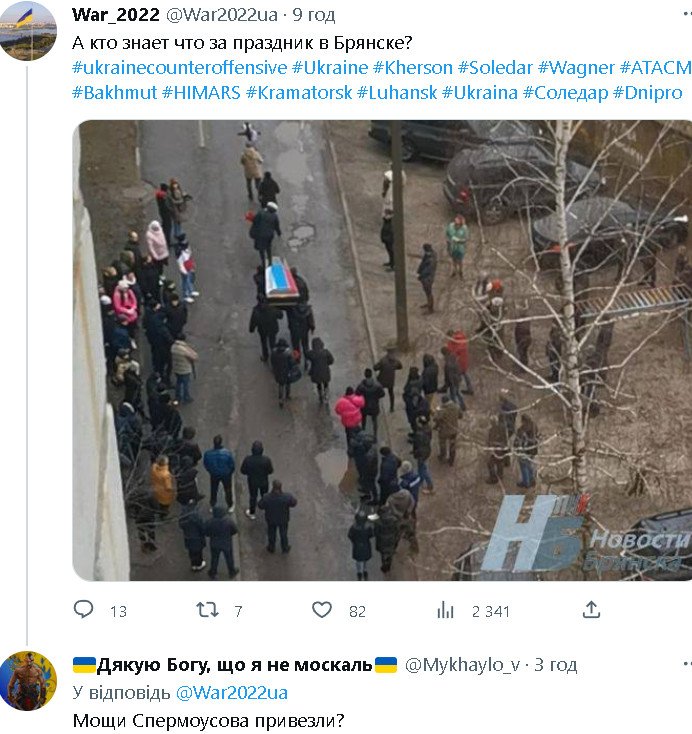Share the tweet via upload icon
This screenshot has height=734, width=692.
(x=591, y=609)
